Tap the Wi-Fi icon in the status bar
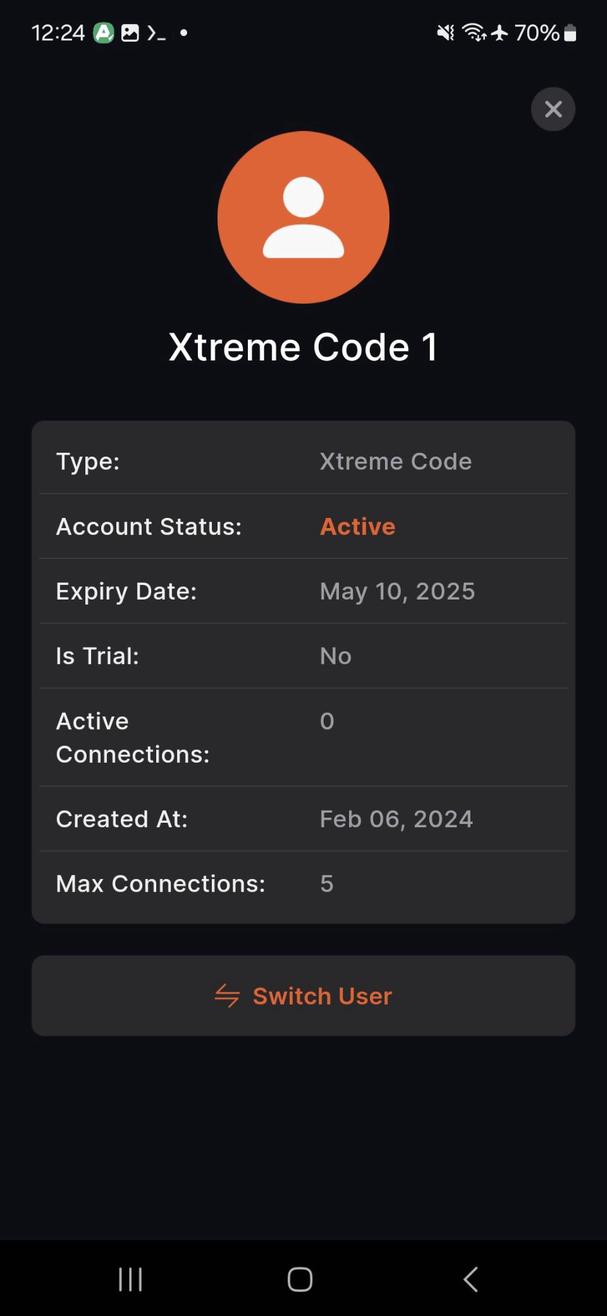Screen dimensions: 607x1316 point(473,32)
